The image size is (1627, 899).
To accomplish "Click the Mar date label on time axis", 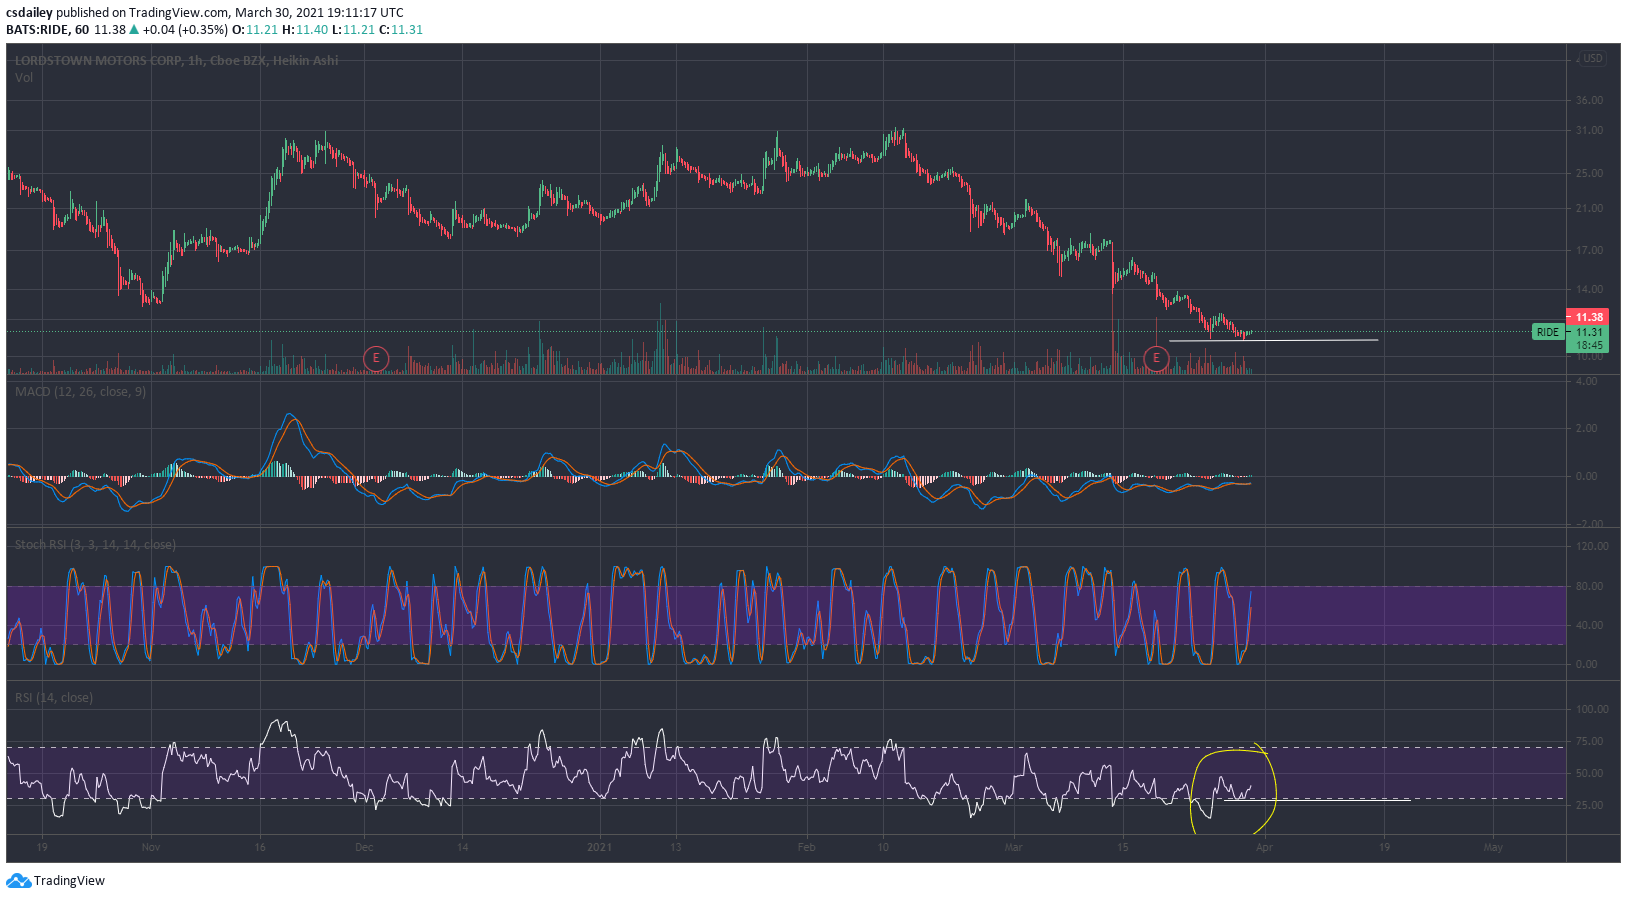I will tap(1013, 848).
